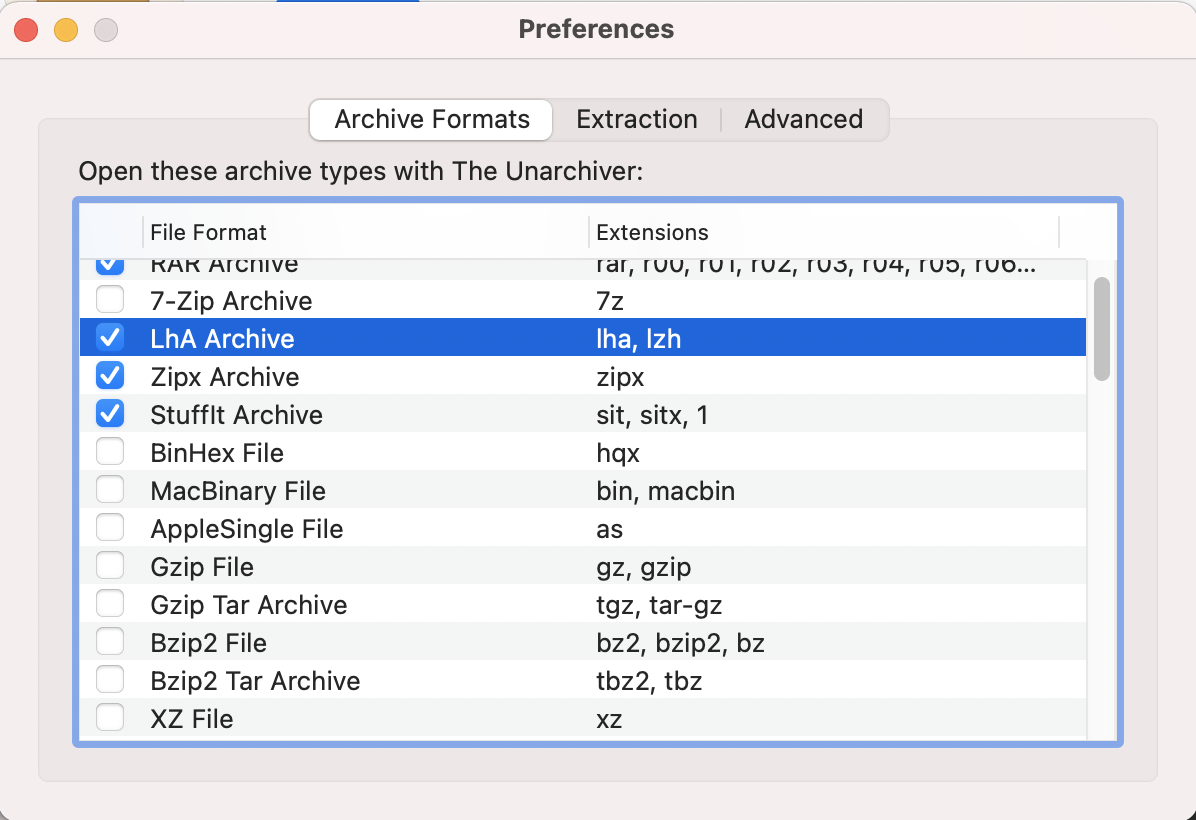This screenshot has width=1196, height=820.
Task: Enable the 7-Zip Archive checkbox
Action: tap(110, 299)
